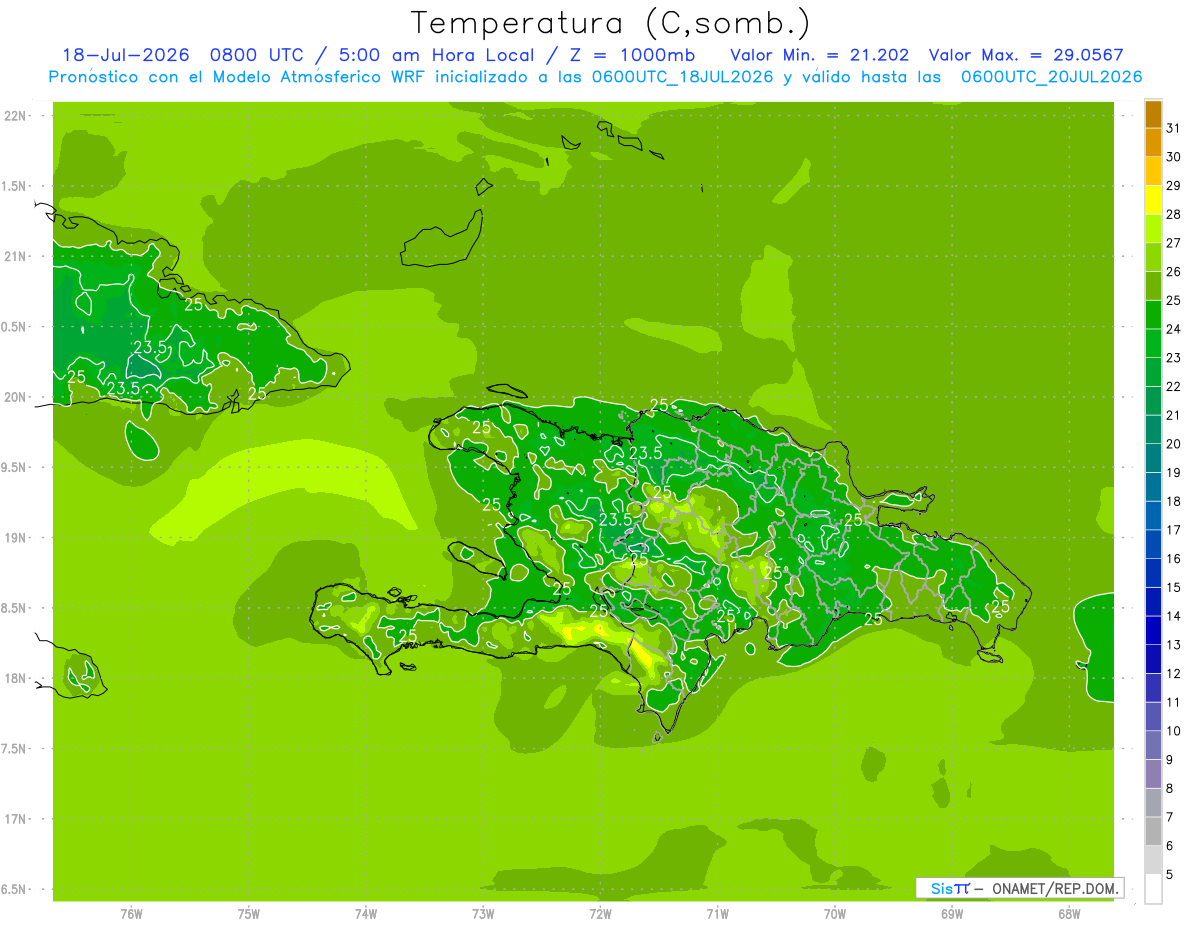Click the deep blue swatch between legend 13 and 14

1153,630
